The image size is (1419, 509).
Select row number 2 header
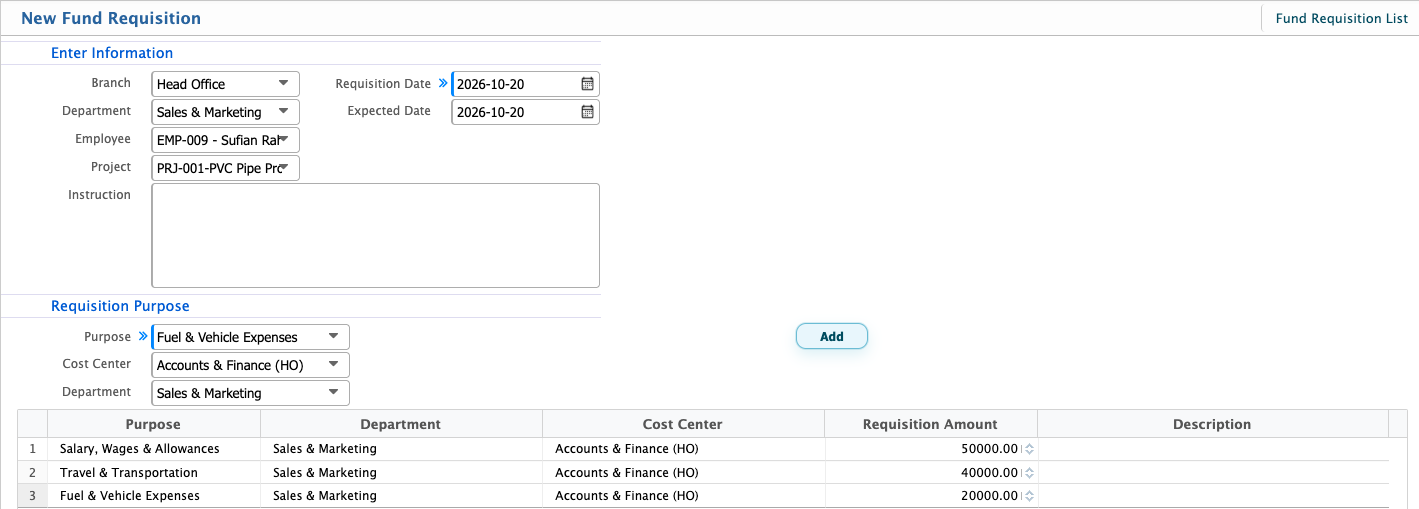pos(32,472)
